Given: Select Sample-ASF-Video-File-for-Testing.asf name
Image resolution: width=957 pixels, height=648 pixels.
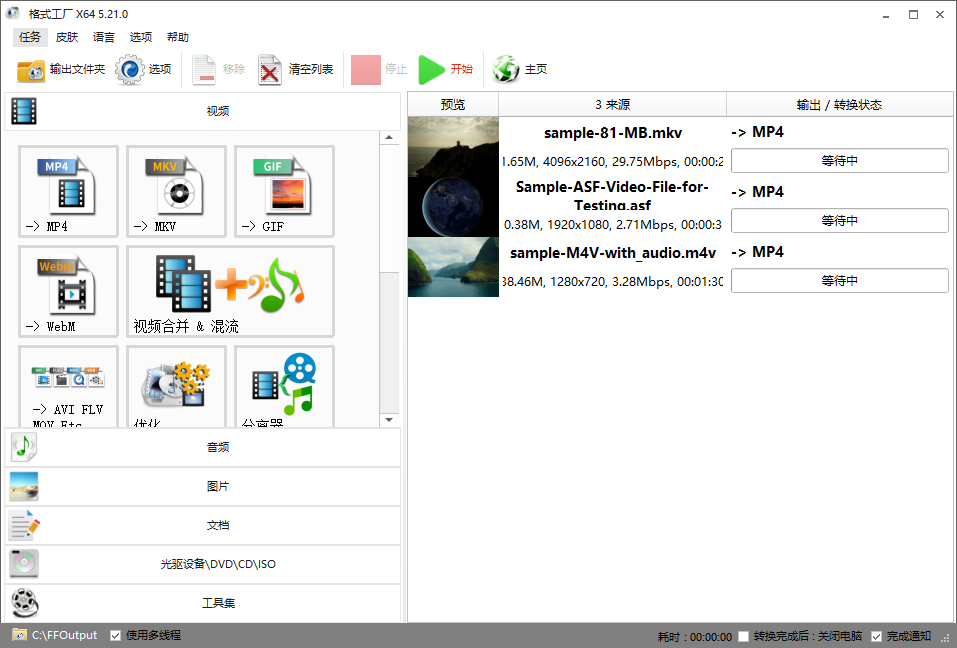Looking at the screenshot, I should coord(612,196).
